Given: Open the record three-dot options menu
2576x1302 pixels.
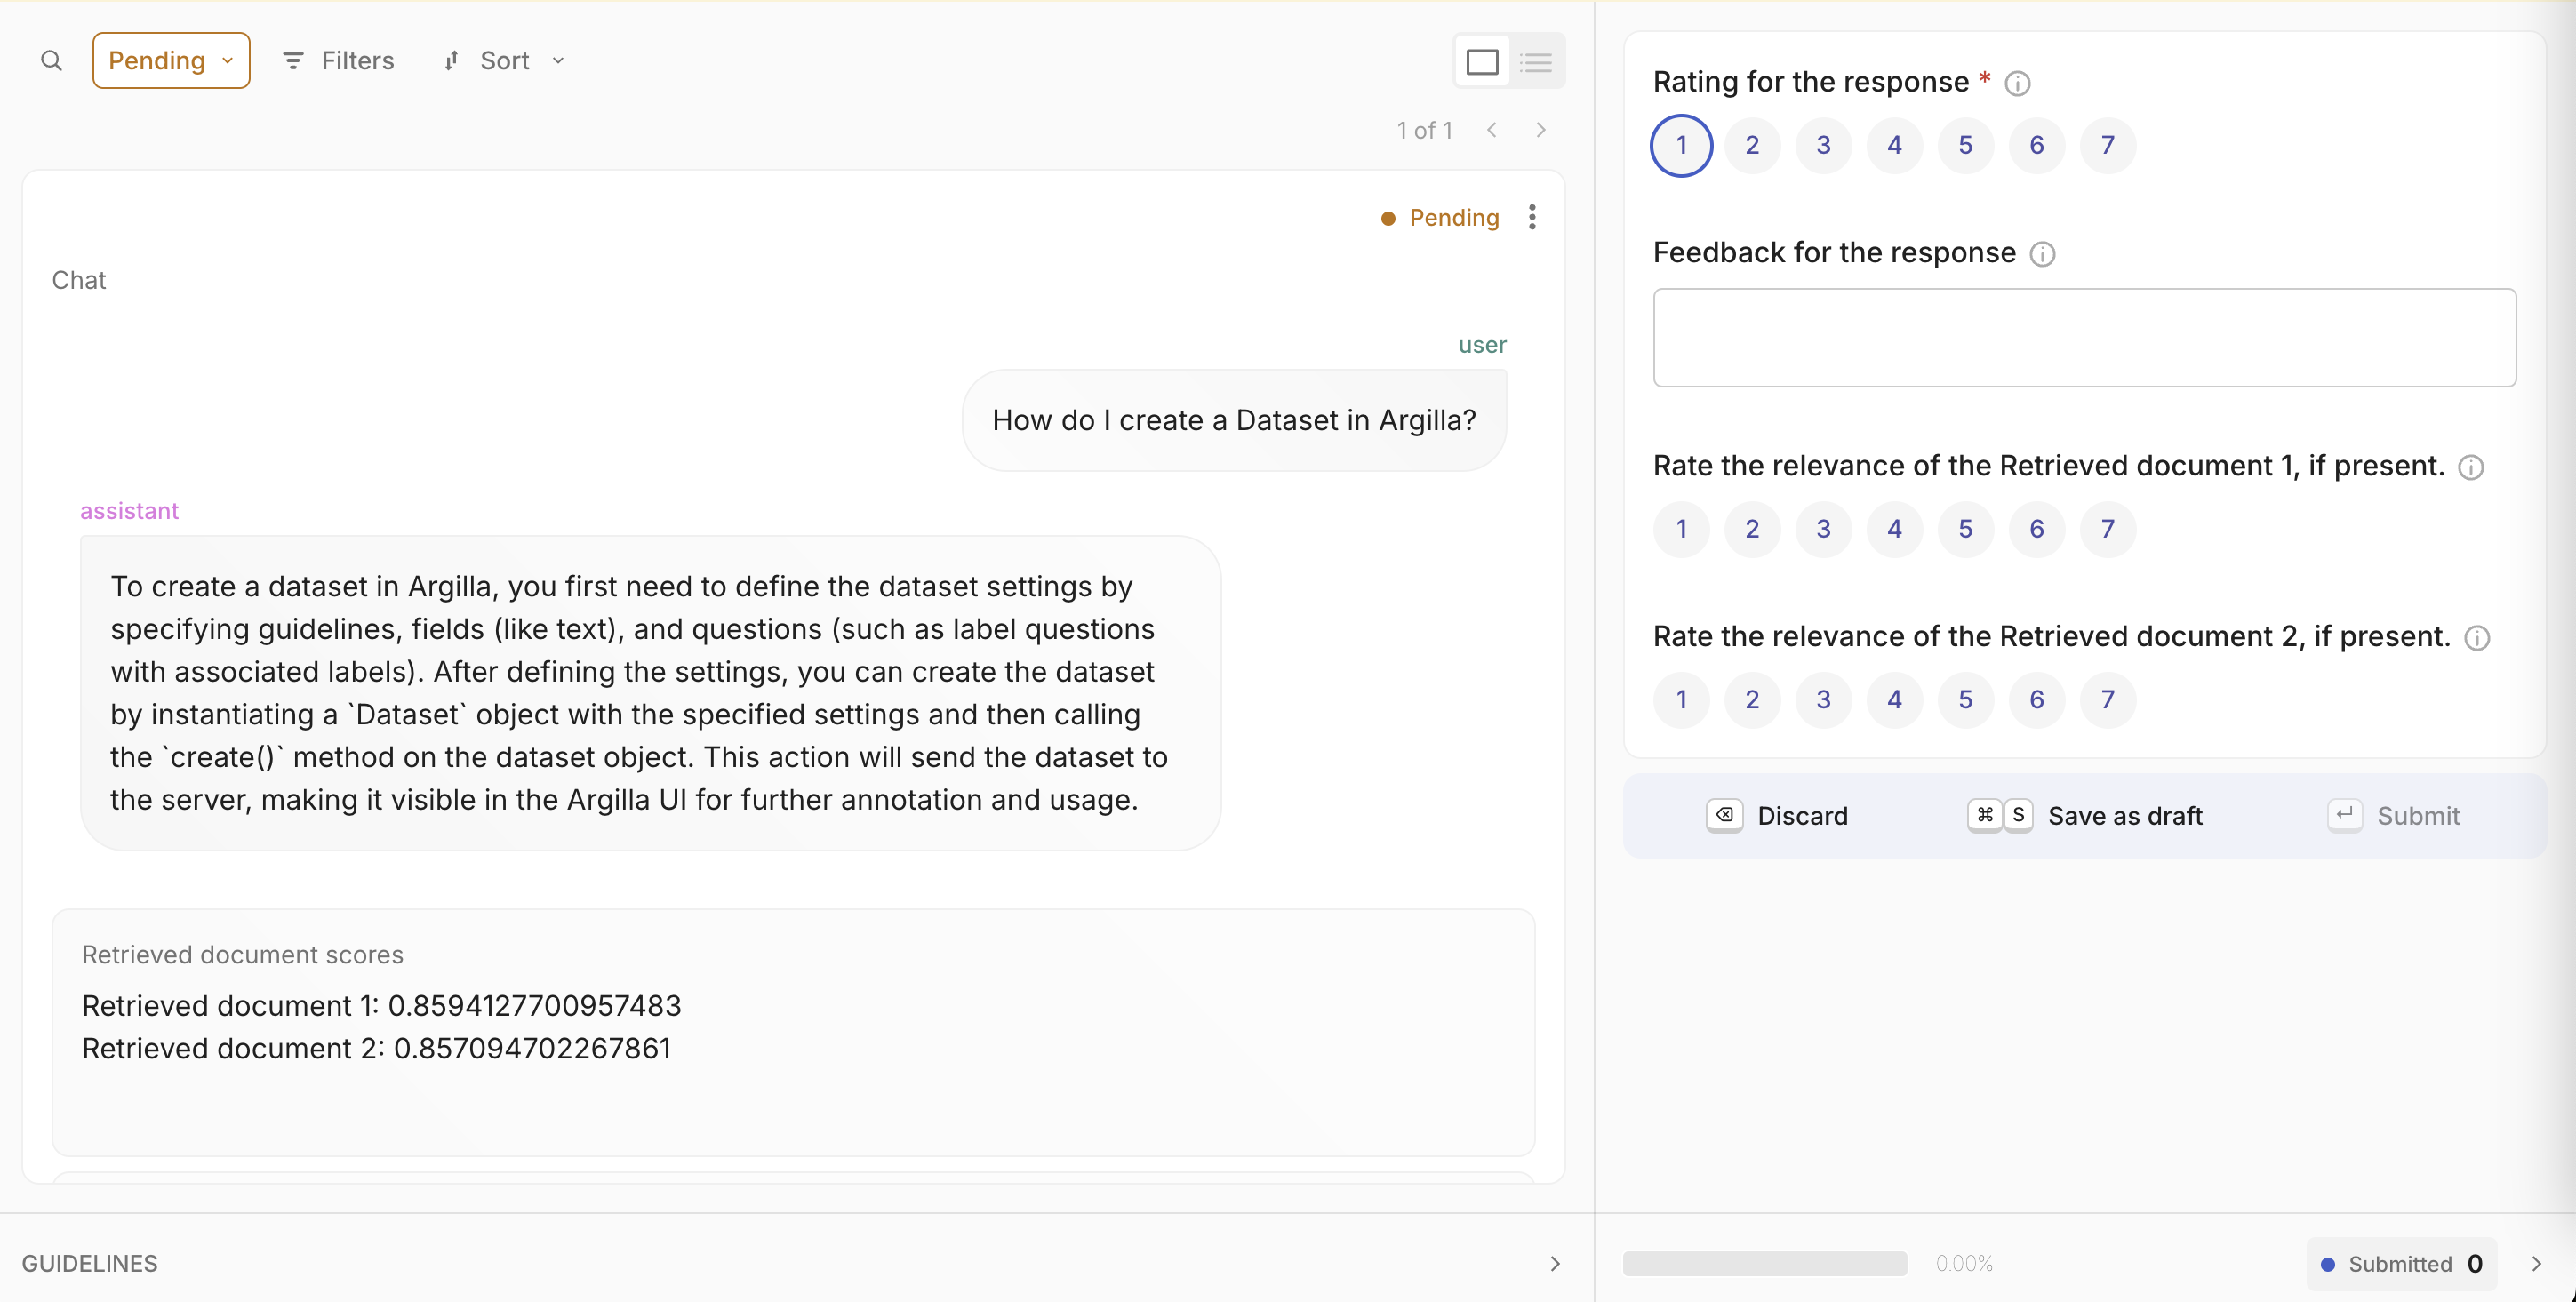Looking at the screenshot, I should 1532,217.
